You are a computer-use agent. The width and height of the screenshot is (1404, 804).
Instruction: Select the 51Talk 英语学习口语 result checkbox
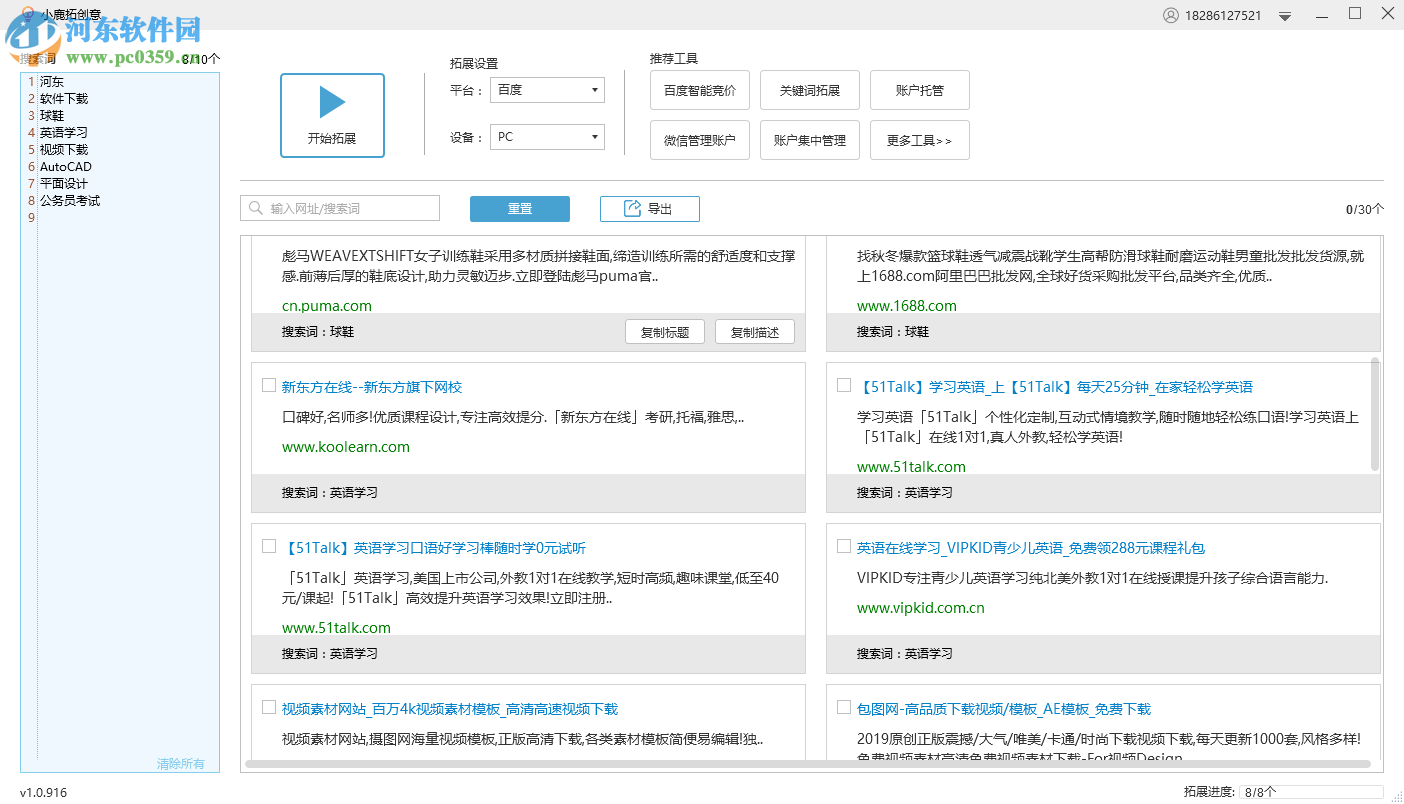coord(268,546)
